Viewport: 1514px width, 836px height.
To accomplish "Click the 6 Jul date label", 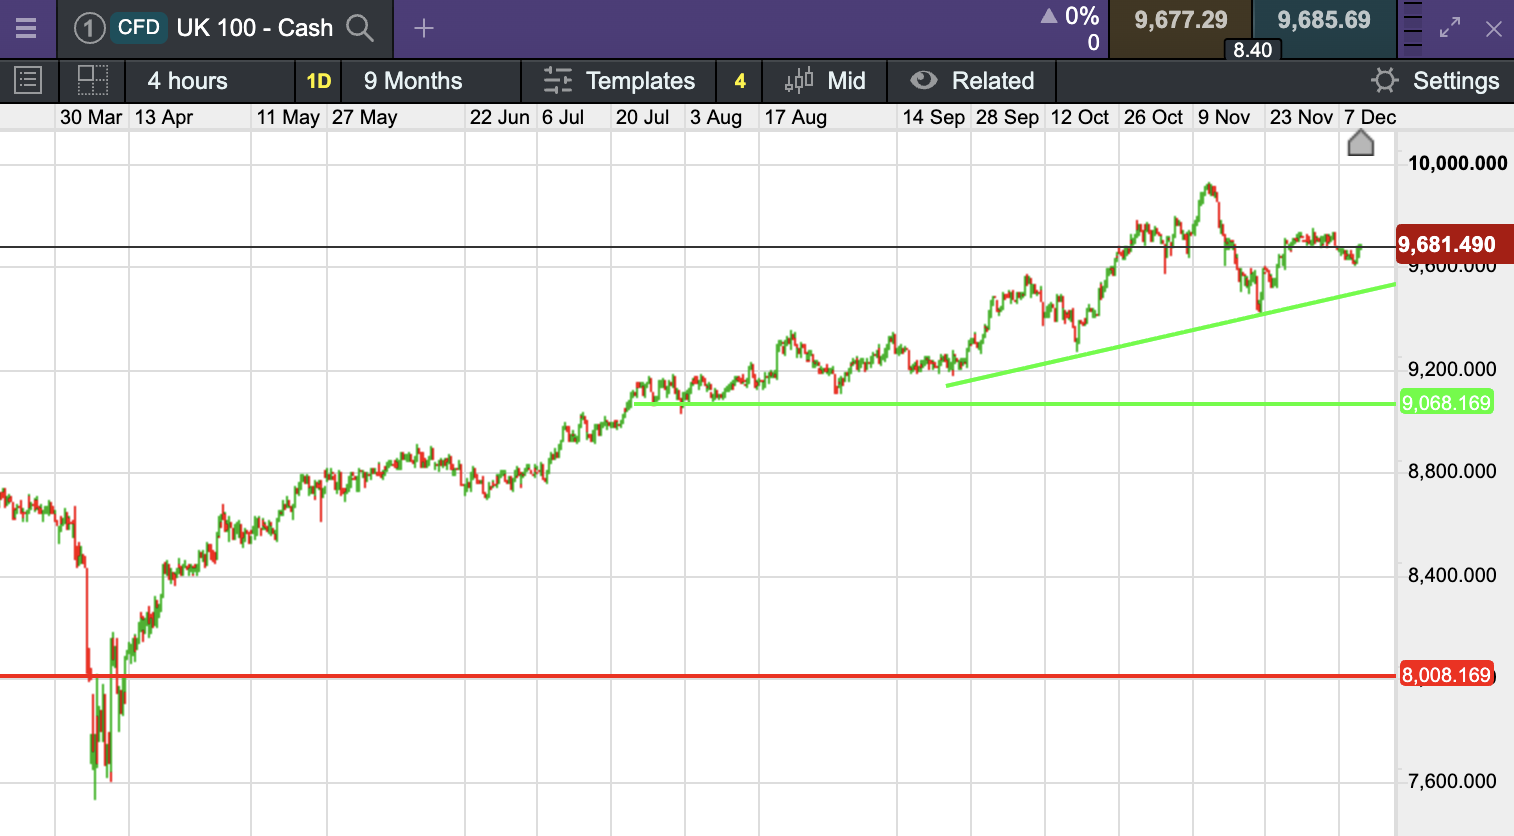I will click(x=563, y=117).
